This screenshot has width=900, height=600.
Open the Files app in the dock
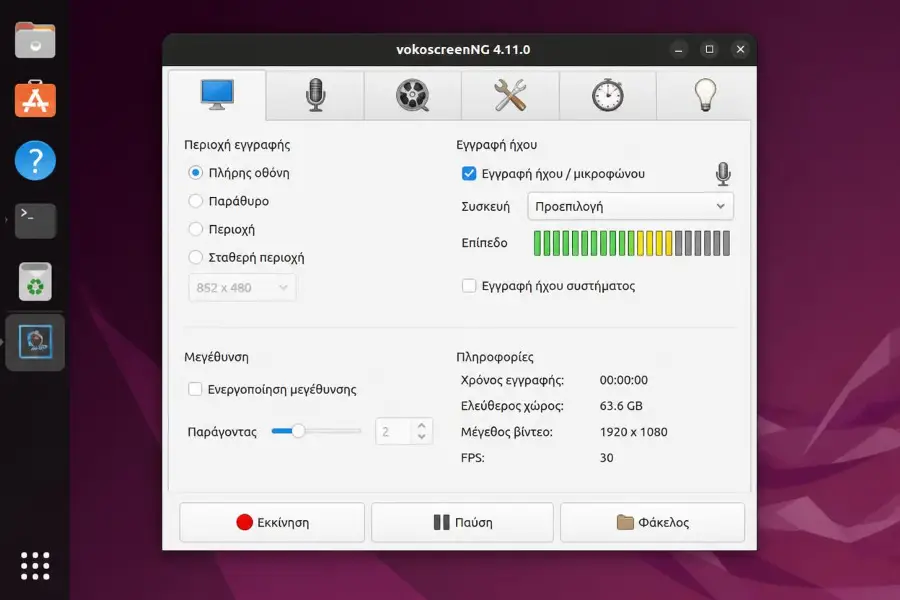[x=35, y=40]
